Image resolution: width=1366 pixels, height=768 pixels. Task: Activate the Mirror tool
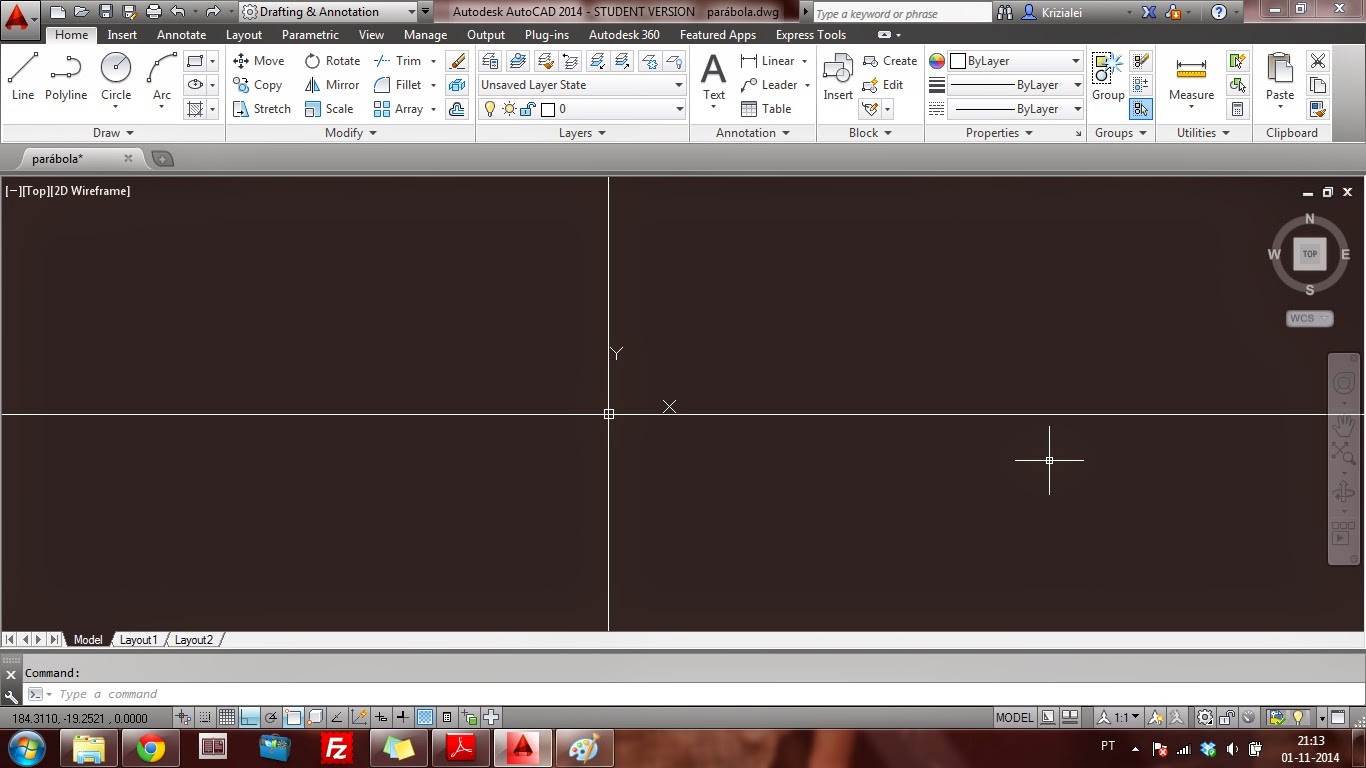tap(331, 84)
